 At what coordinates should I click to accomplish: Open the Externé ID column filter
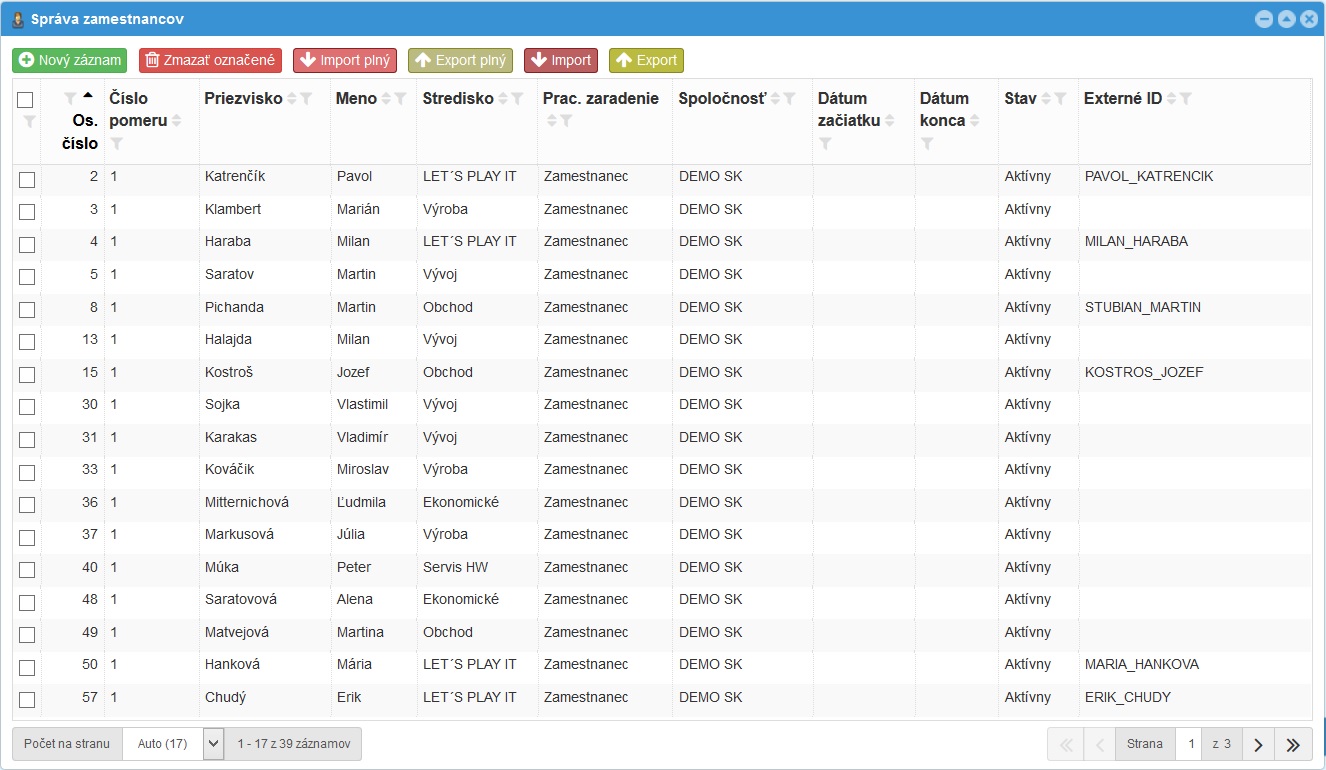click(1186, 99)
